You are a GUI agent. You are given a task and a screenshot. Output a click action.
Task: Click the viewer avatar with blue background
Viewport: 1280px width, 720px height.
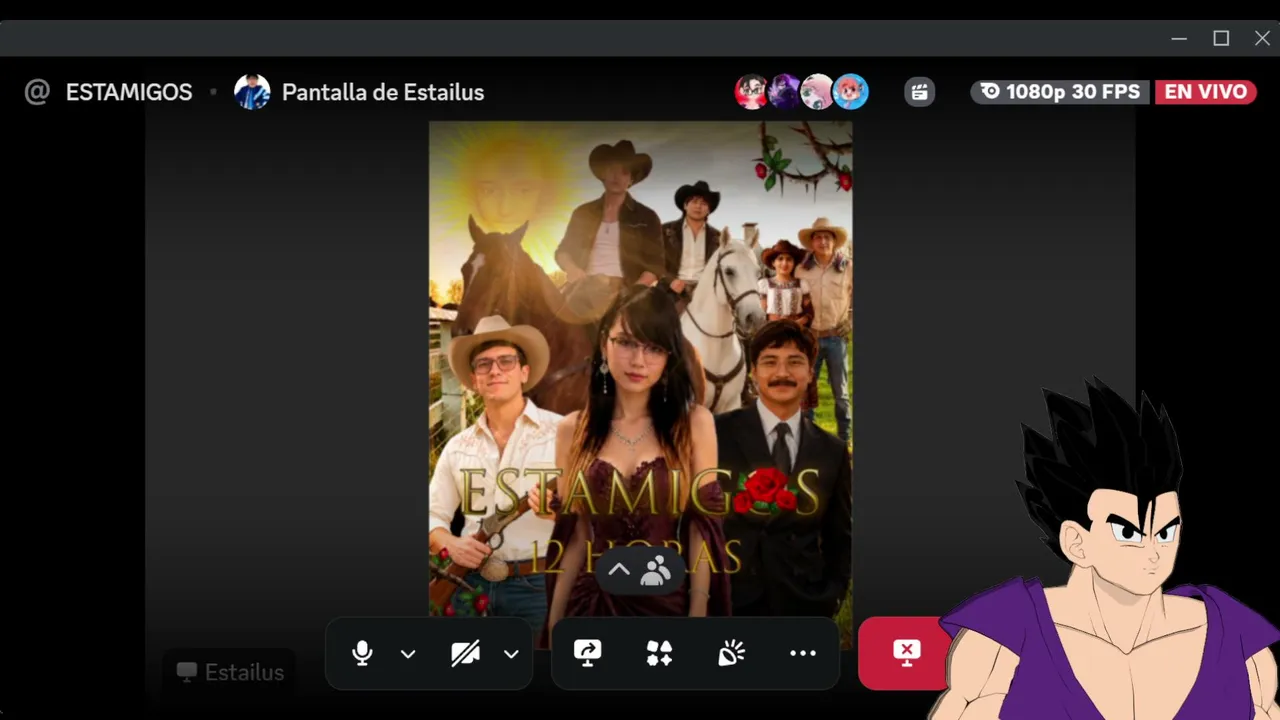click(x=851, y=92)
